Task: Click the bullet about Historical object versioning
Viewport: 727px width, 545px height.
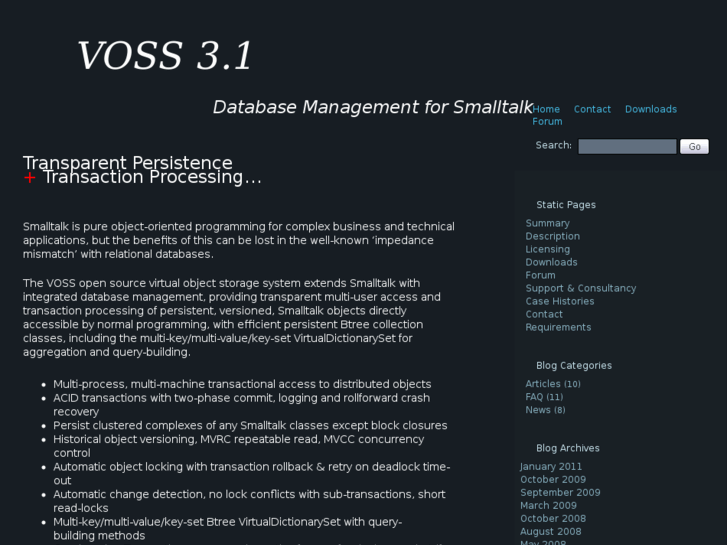Action: 238,446
